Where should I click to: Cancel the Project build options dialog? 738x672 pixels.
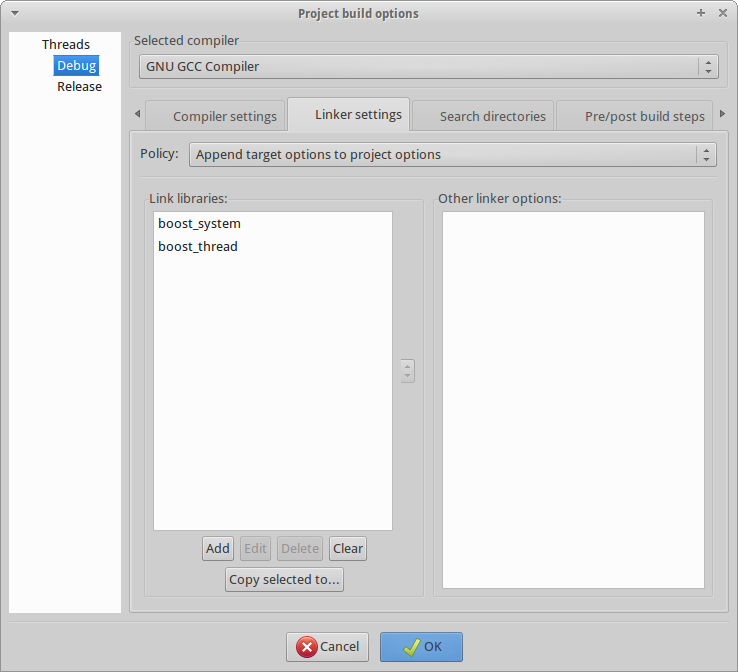click(327, 647)
